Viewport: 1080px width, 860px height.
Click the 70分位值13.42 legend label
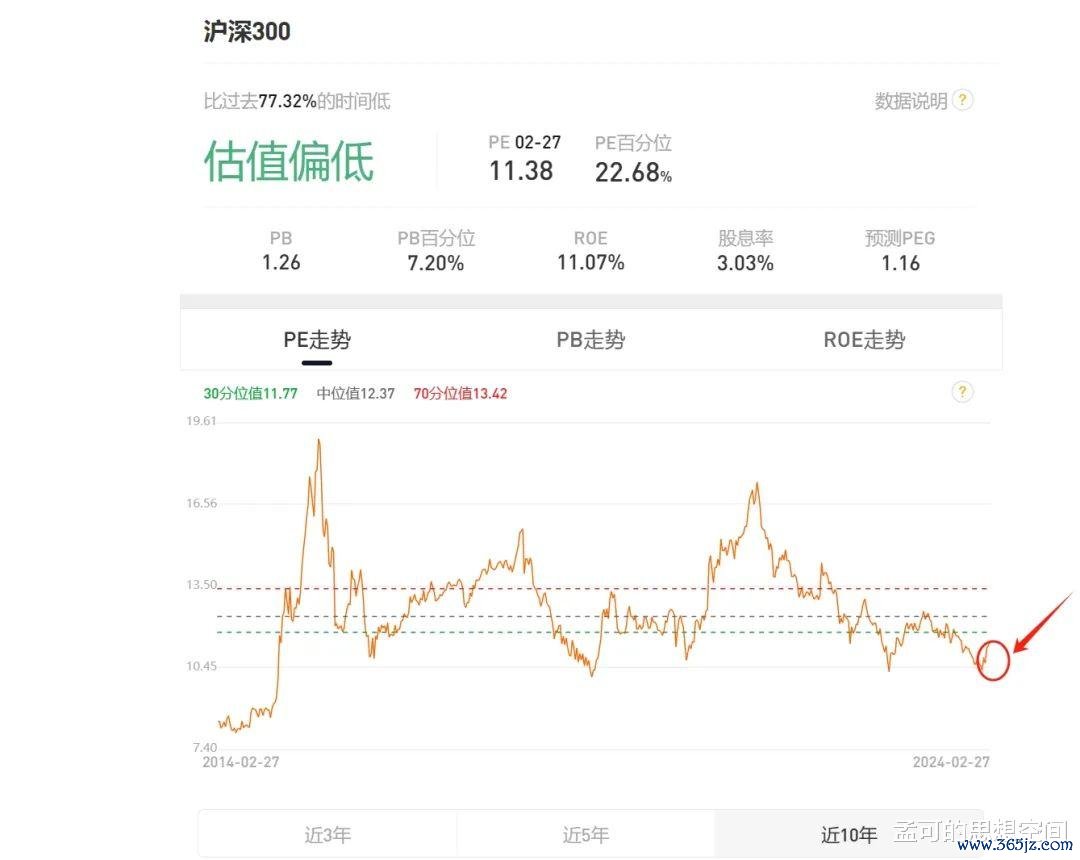(461, 394)
